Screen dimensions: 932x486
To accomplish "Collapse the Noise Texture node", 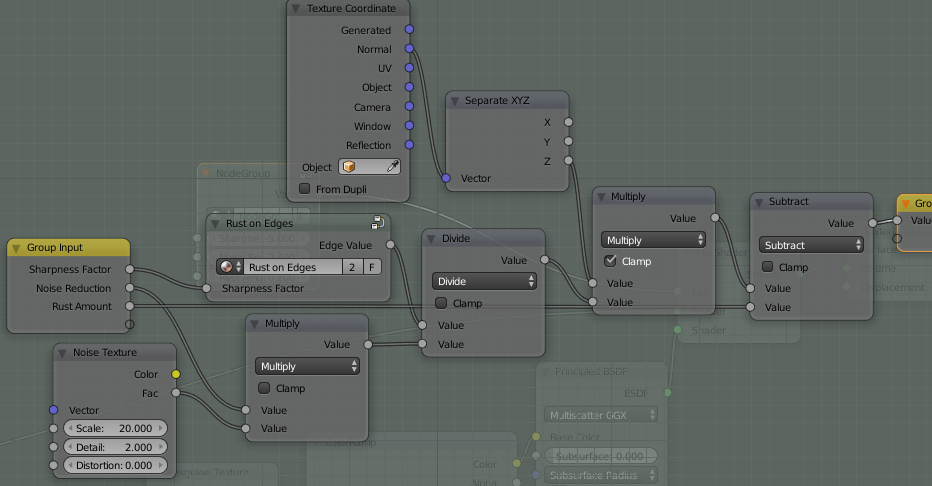I will point(62,353).
